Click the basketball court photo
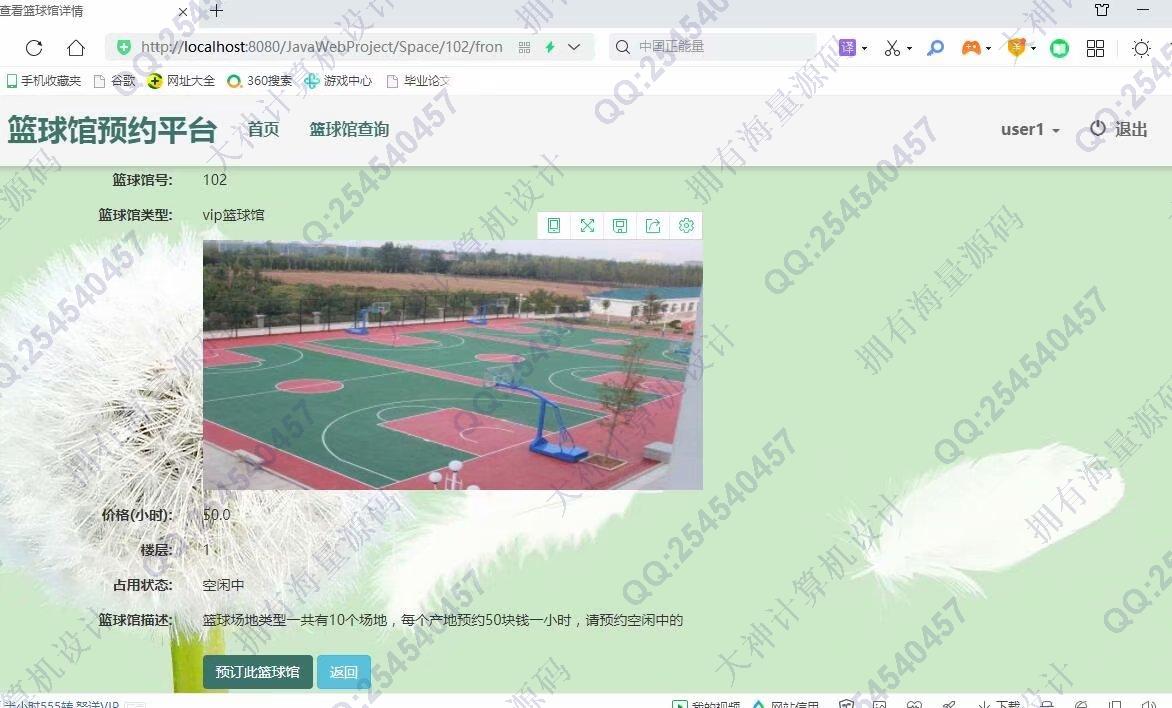Image resolution: width=1172 pixels, height=708 pixels. pyautogui.click(x=452, y=365)
